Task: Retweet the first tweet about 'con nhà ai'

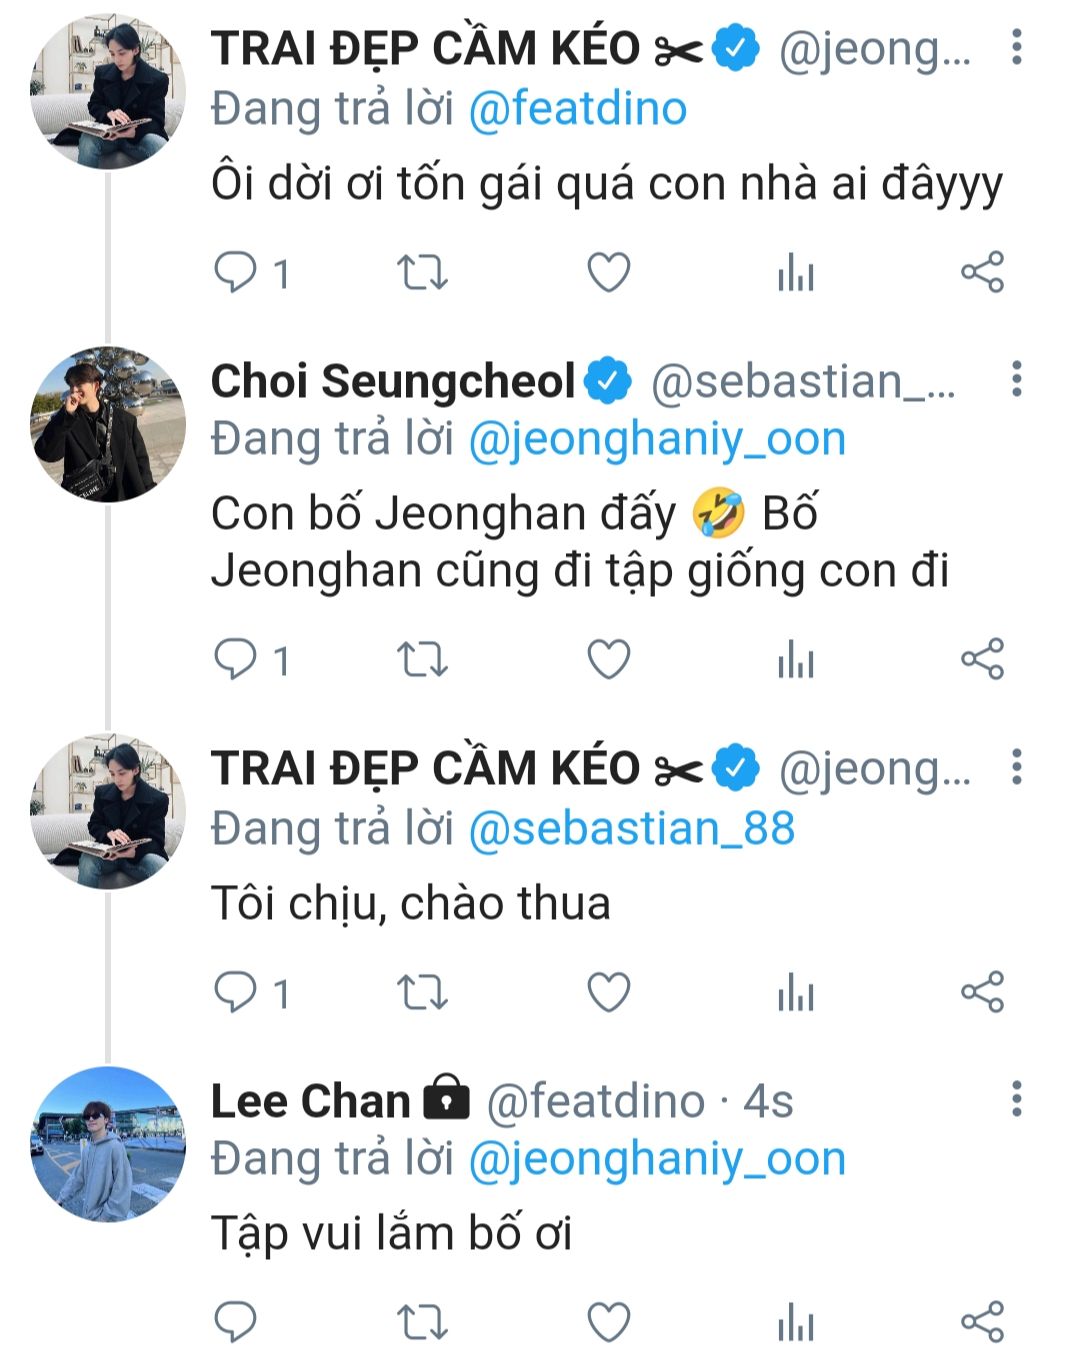Action: tap(422, 272)
